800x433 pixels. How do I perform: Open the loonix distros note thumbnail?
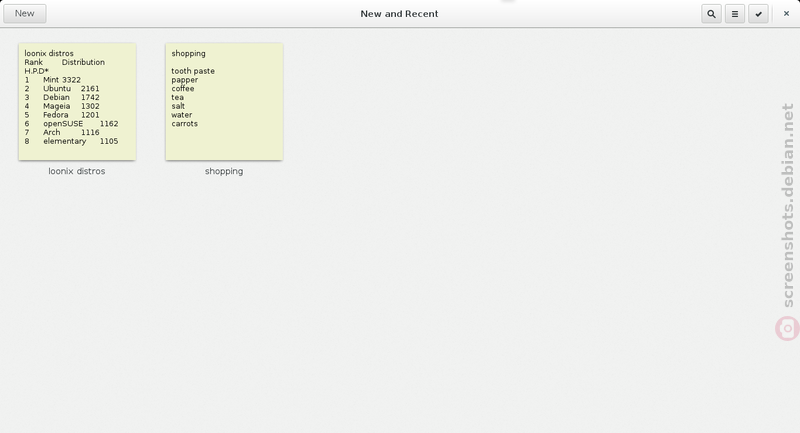tap(77, 101)
